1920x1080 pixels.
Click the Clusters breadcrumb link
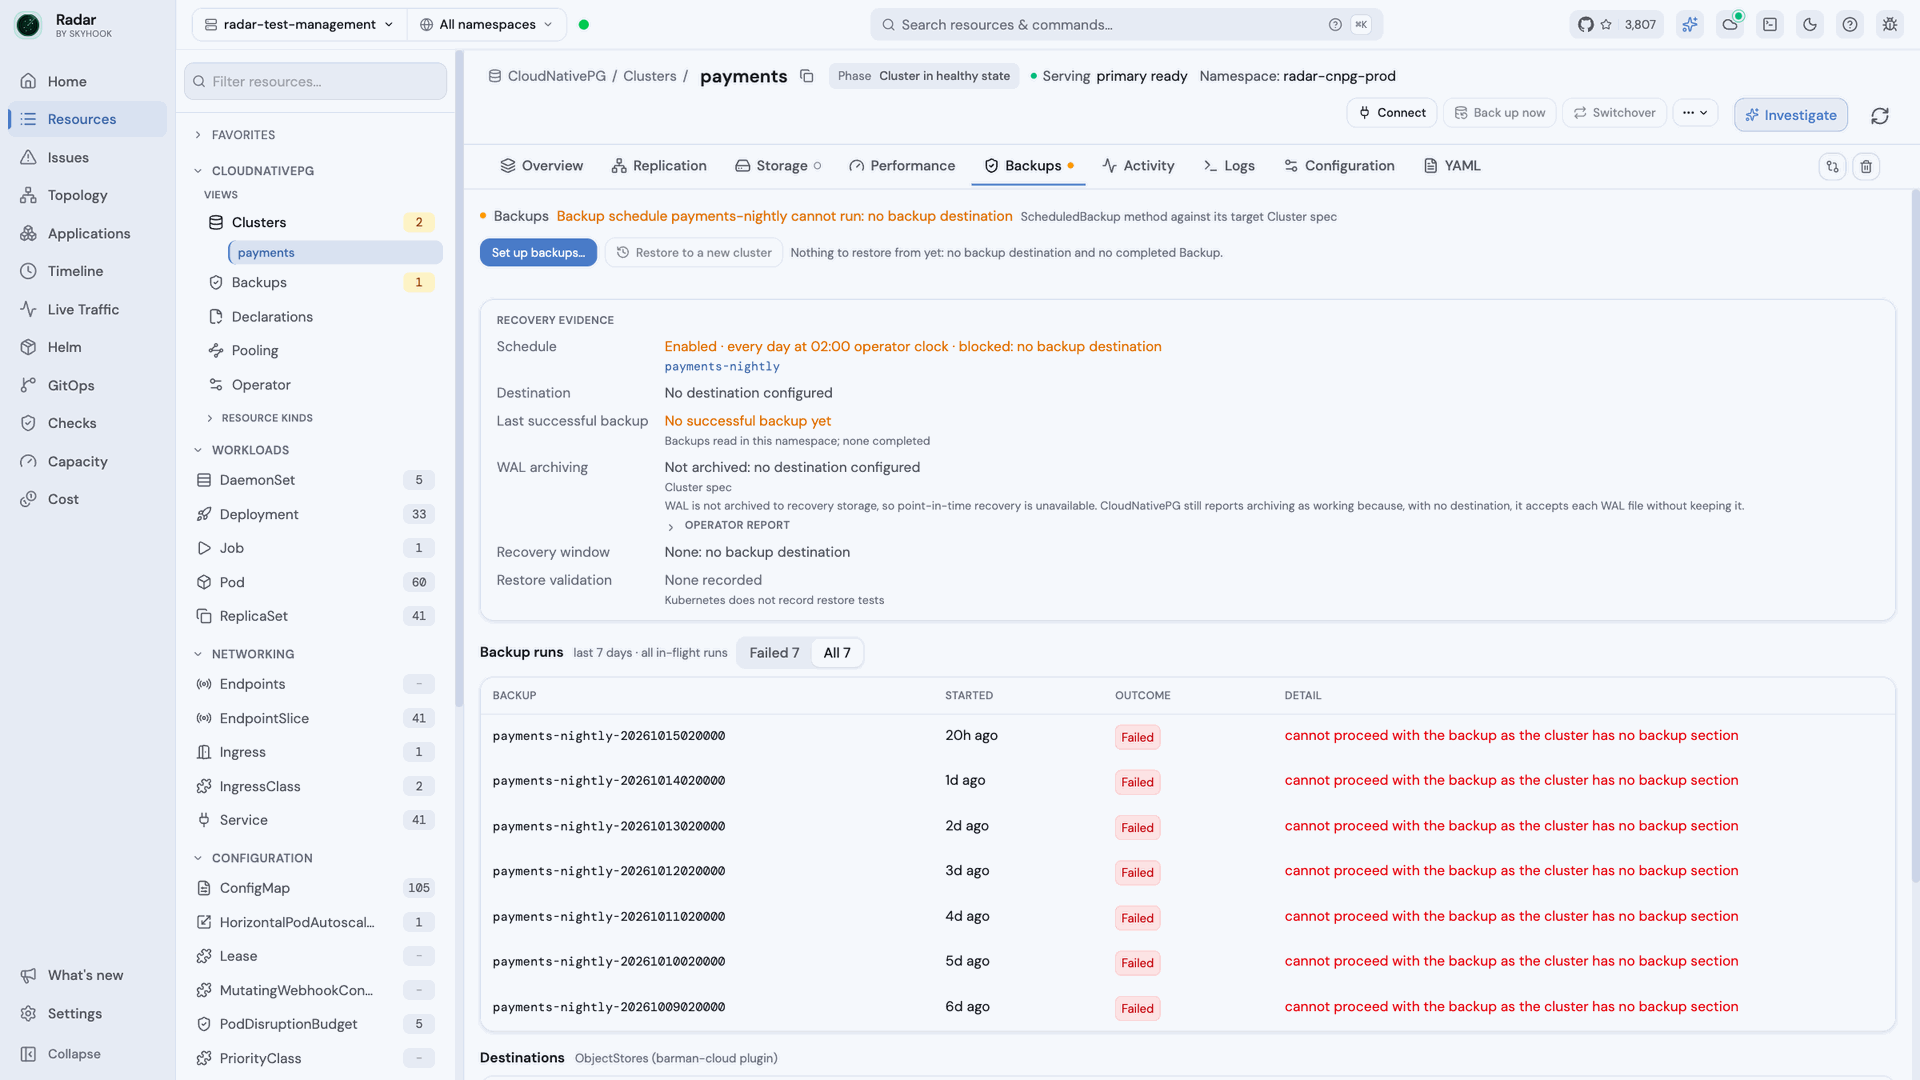click(650, 76)
